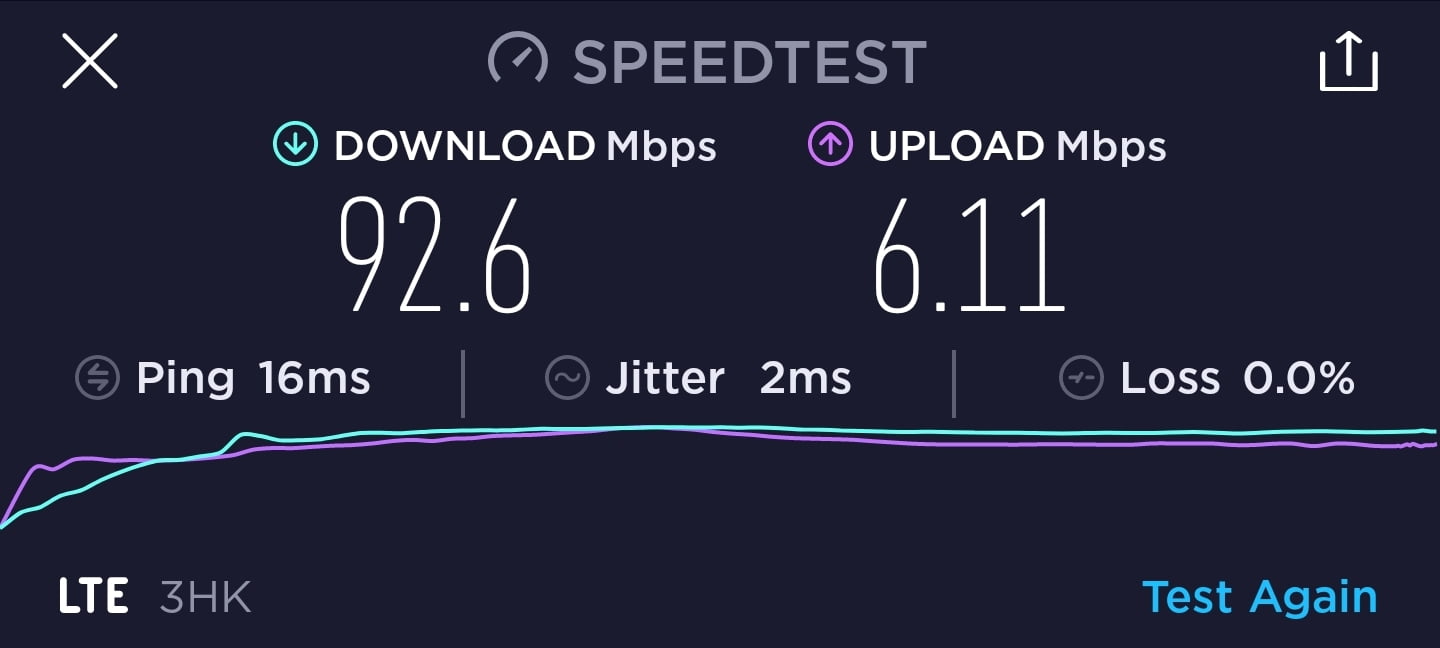1440x648 pixels.
Task: Tap the Loss 0.0% reading
Action: coord(1237,379)
